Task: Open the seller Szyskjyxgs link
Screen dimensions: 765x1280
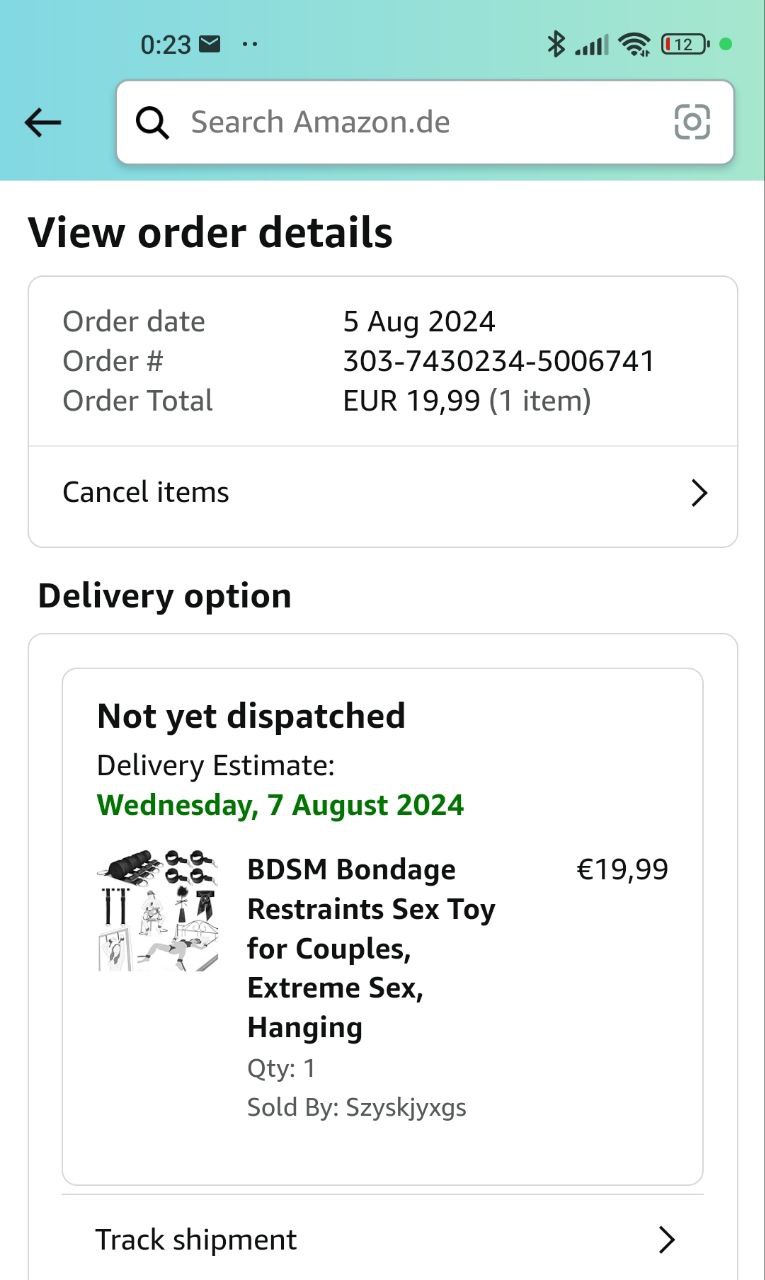Action: (x=405, y=1108)
